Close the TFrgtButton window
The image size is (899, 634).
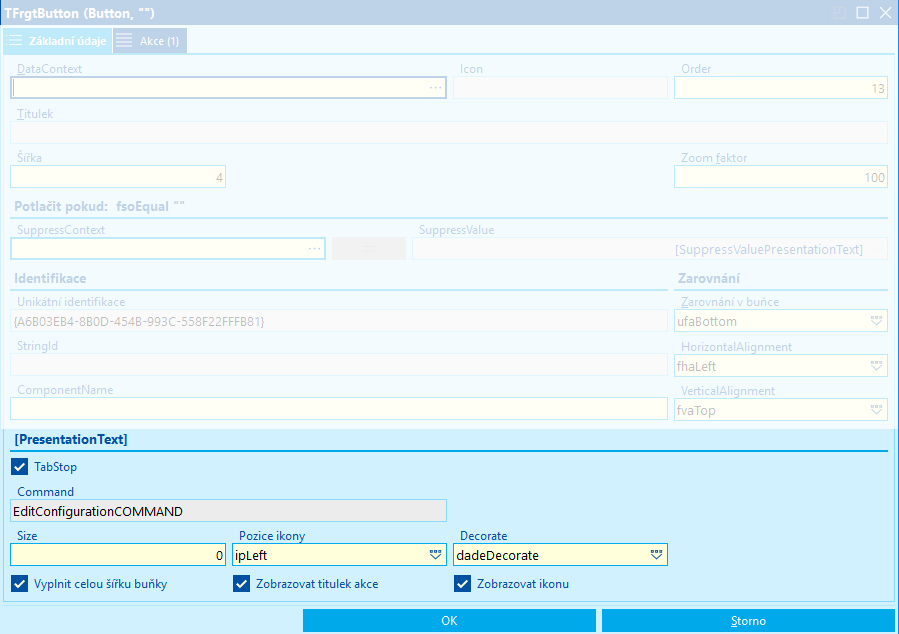[885, 13]
